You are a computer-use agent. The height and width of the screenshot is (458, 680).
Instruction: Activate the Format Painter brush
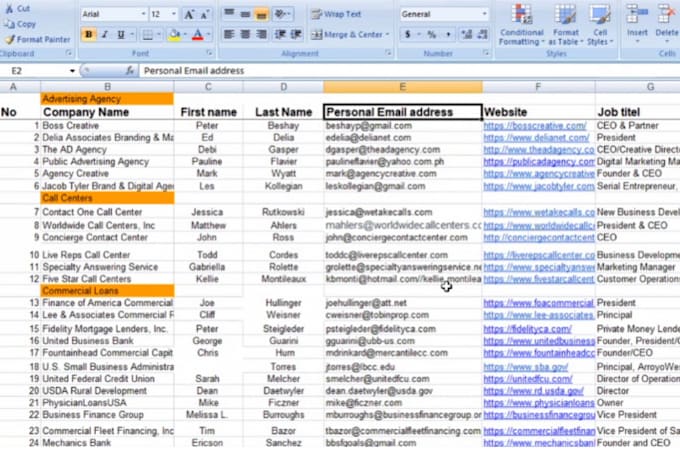pyautogui.click(x=10, y=39)
